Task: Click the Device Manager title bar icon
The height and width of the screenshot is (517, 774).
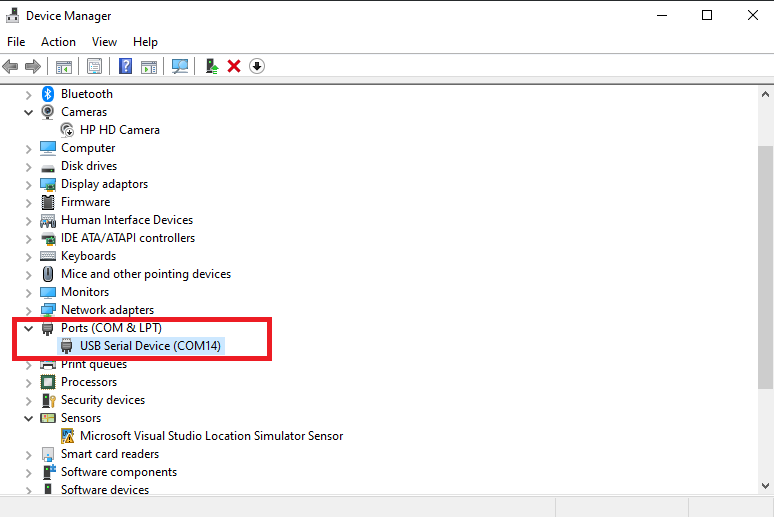Action: pos(12,16)
